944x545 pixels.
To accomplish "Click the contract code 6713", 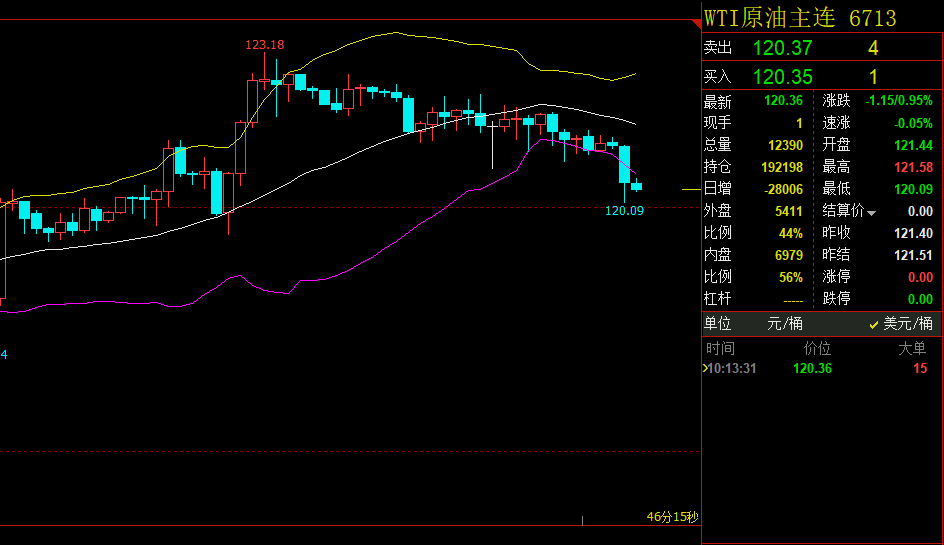I will click(x=872, y=19).
